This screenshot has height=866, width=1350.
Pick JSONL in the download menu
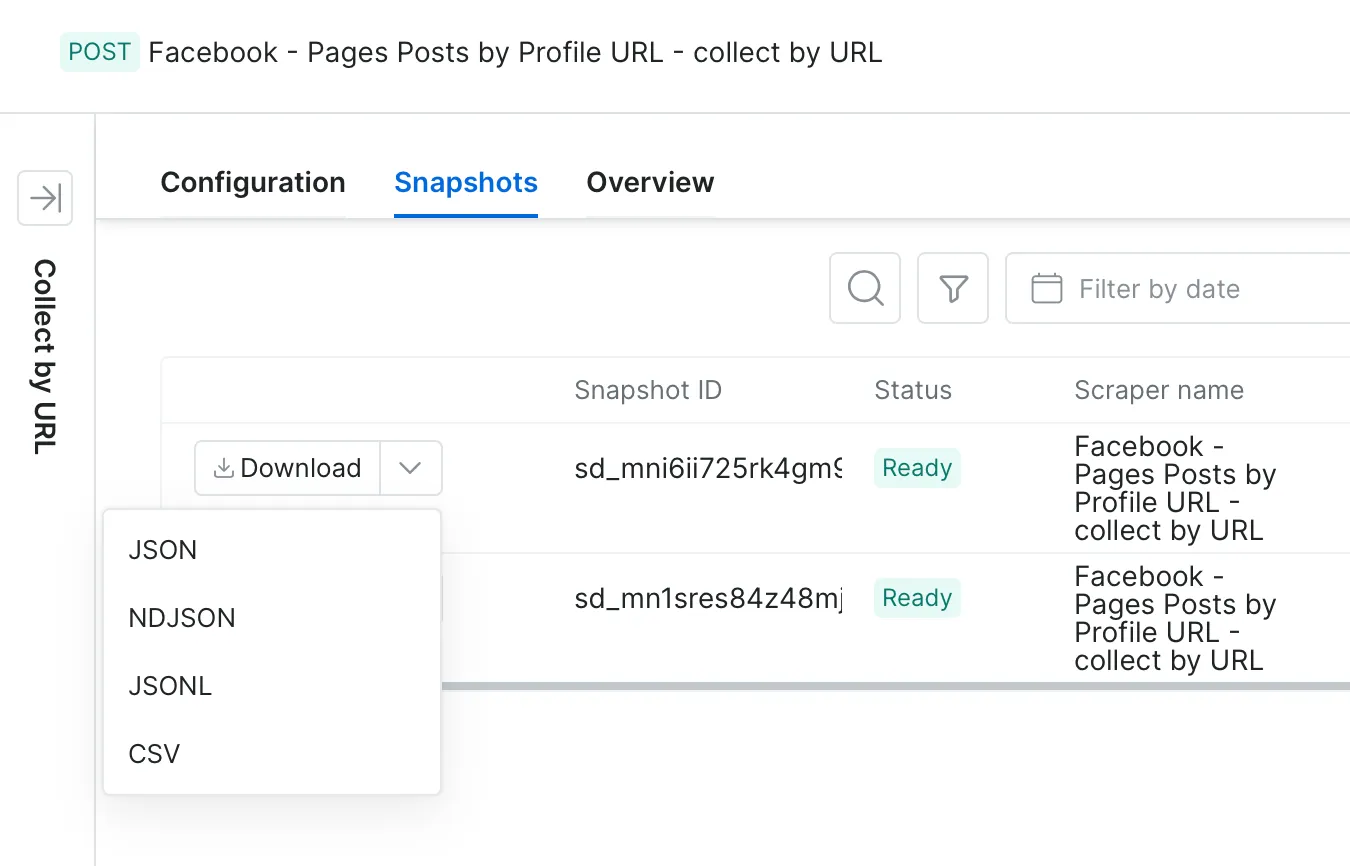pyautogui.click(x=170, y=685)
